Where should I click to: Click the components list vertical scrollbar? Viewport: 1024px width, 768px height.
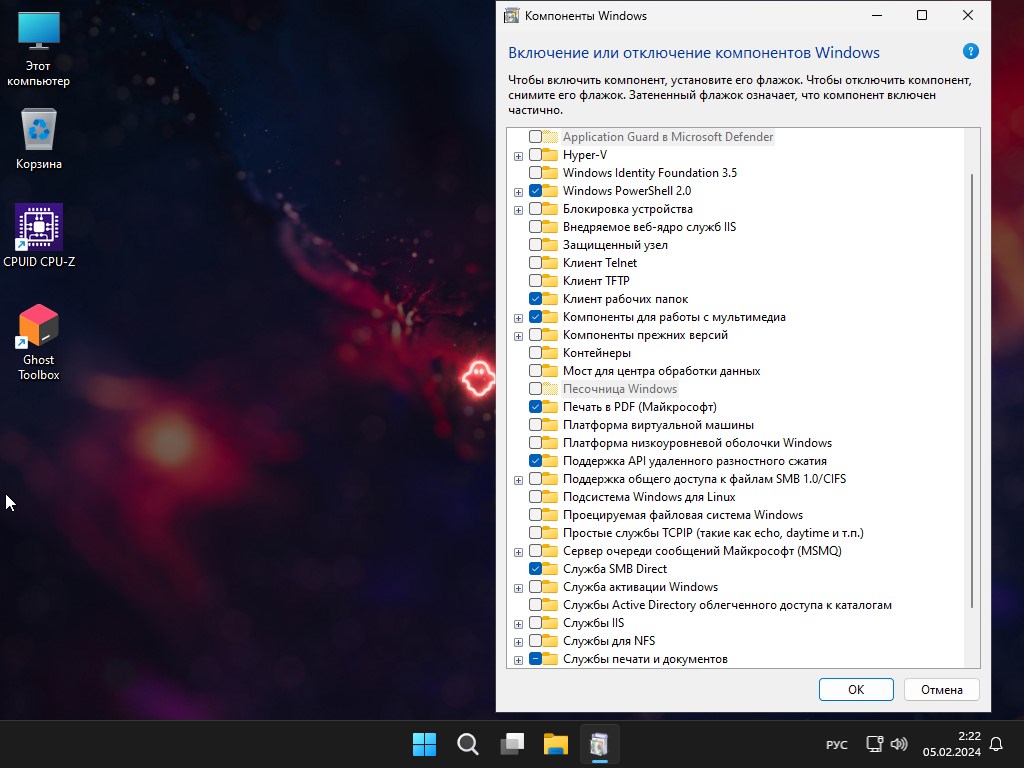tap(972, 391)
